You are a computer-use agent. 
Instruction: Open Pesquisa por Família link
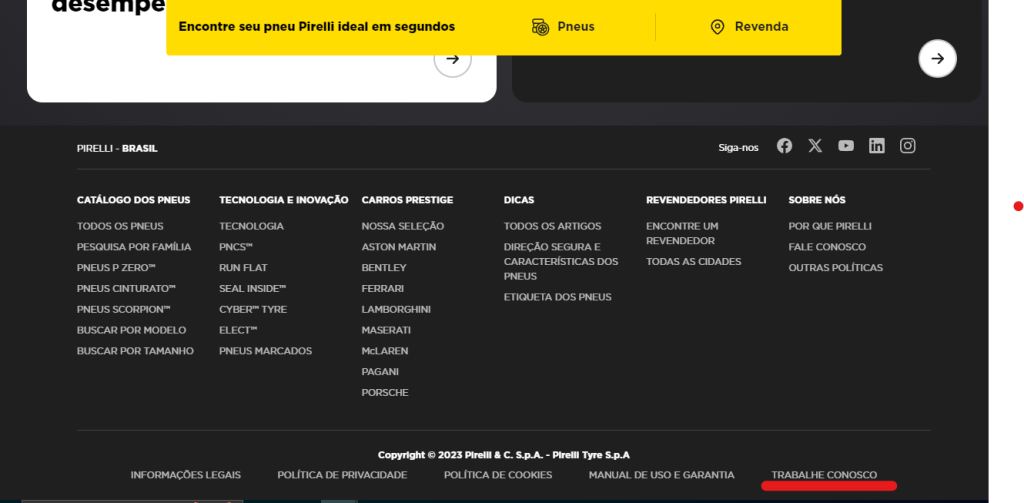click(x=134, y=247)
